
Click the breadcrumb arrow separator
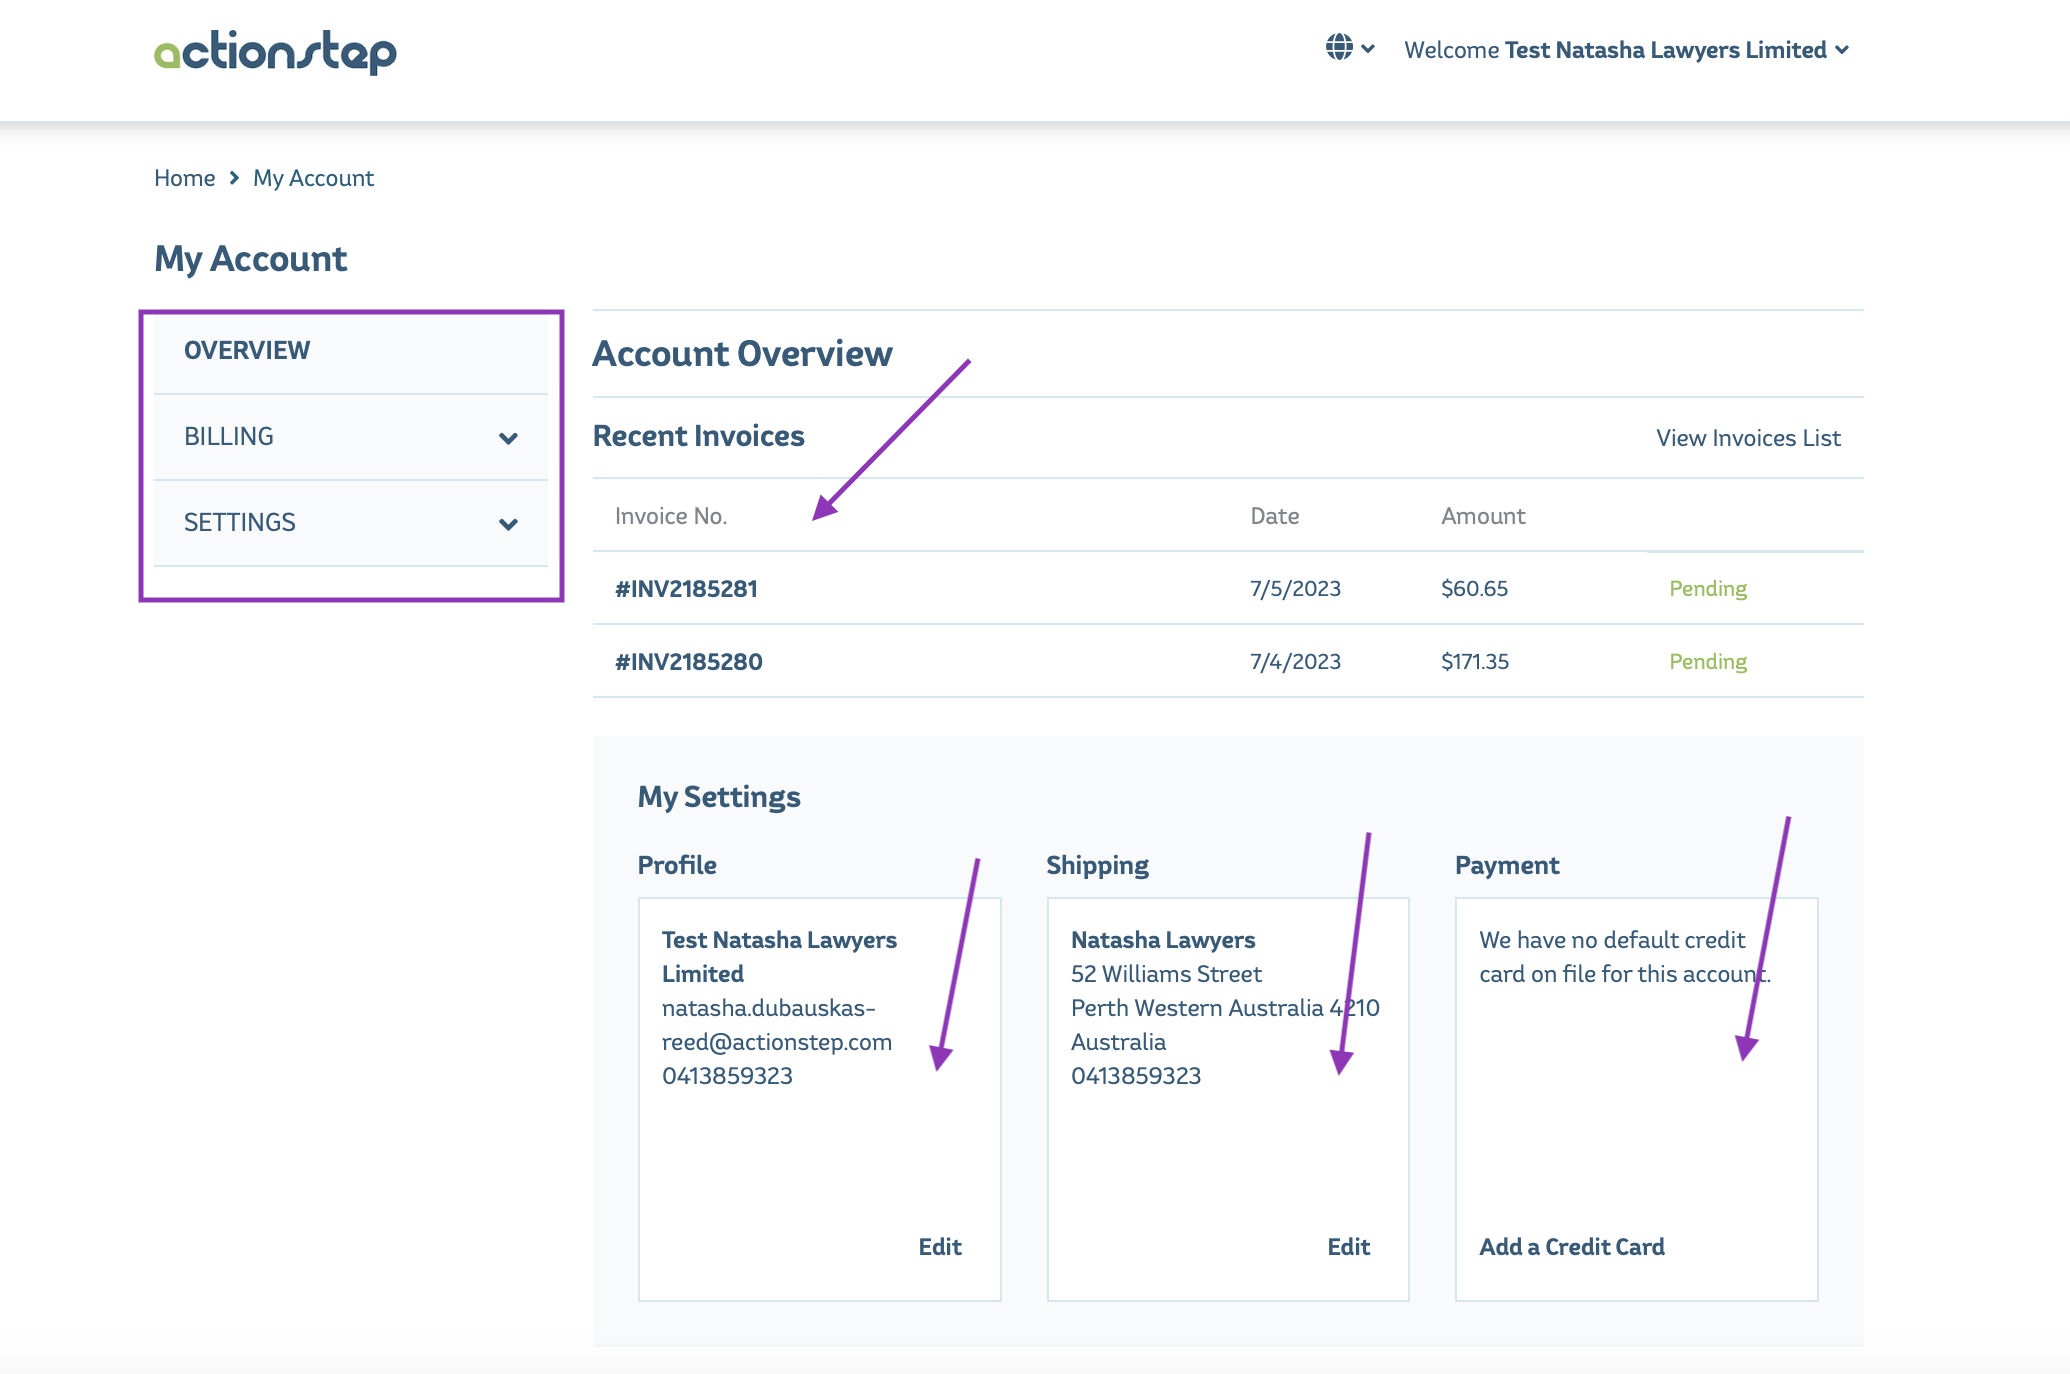pyautogui.click(x=234, y=178)
